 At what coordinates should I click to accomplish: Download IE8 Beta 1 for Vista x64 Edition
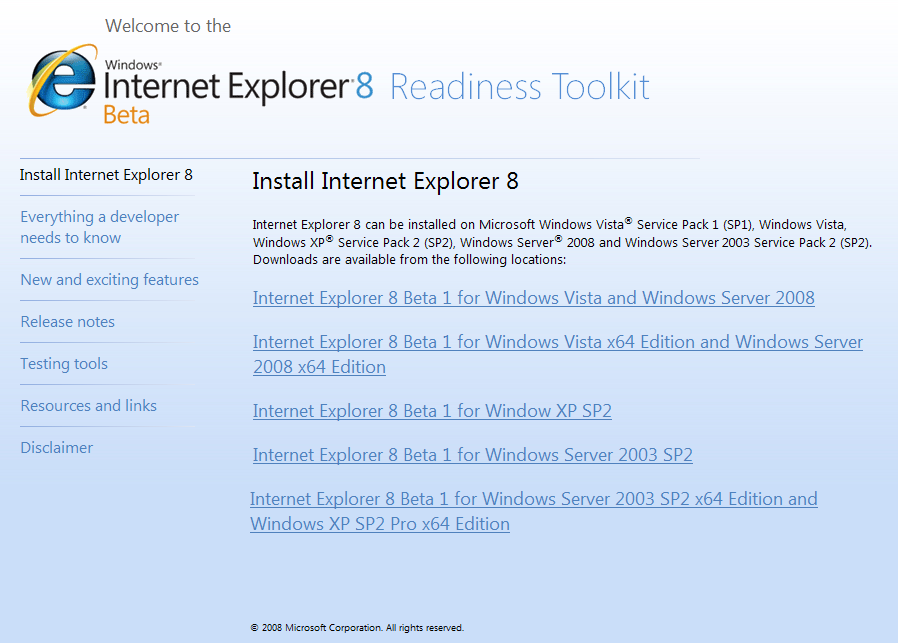coord(558,354)
